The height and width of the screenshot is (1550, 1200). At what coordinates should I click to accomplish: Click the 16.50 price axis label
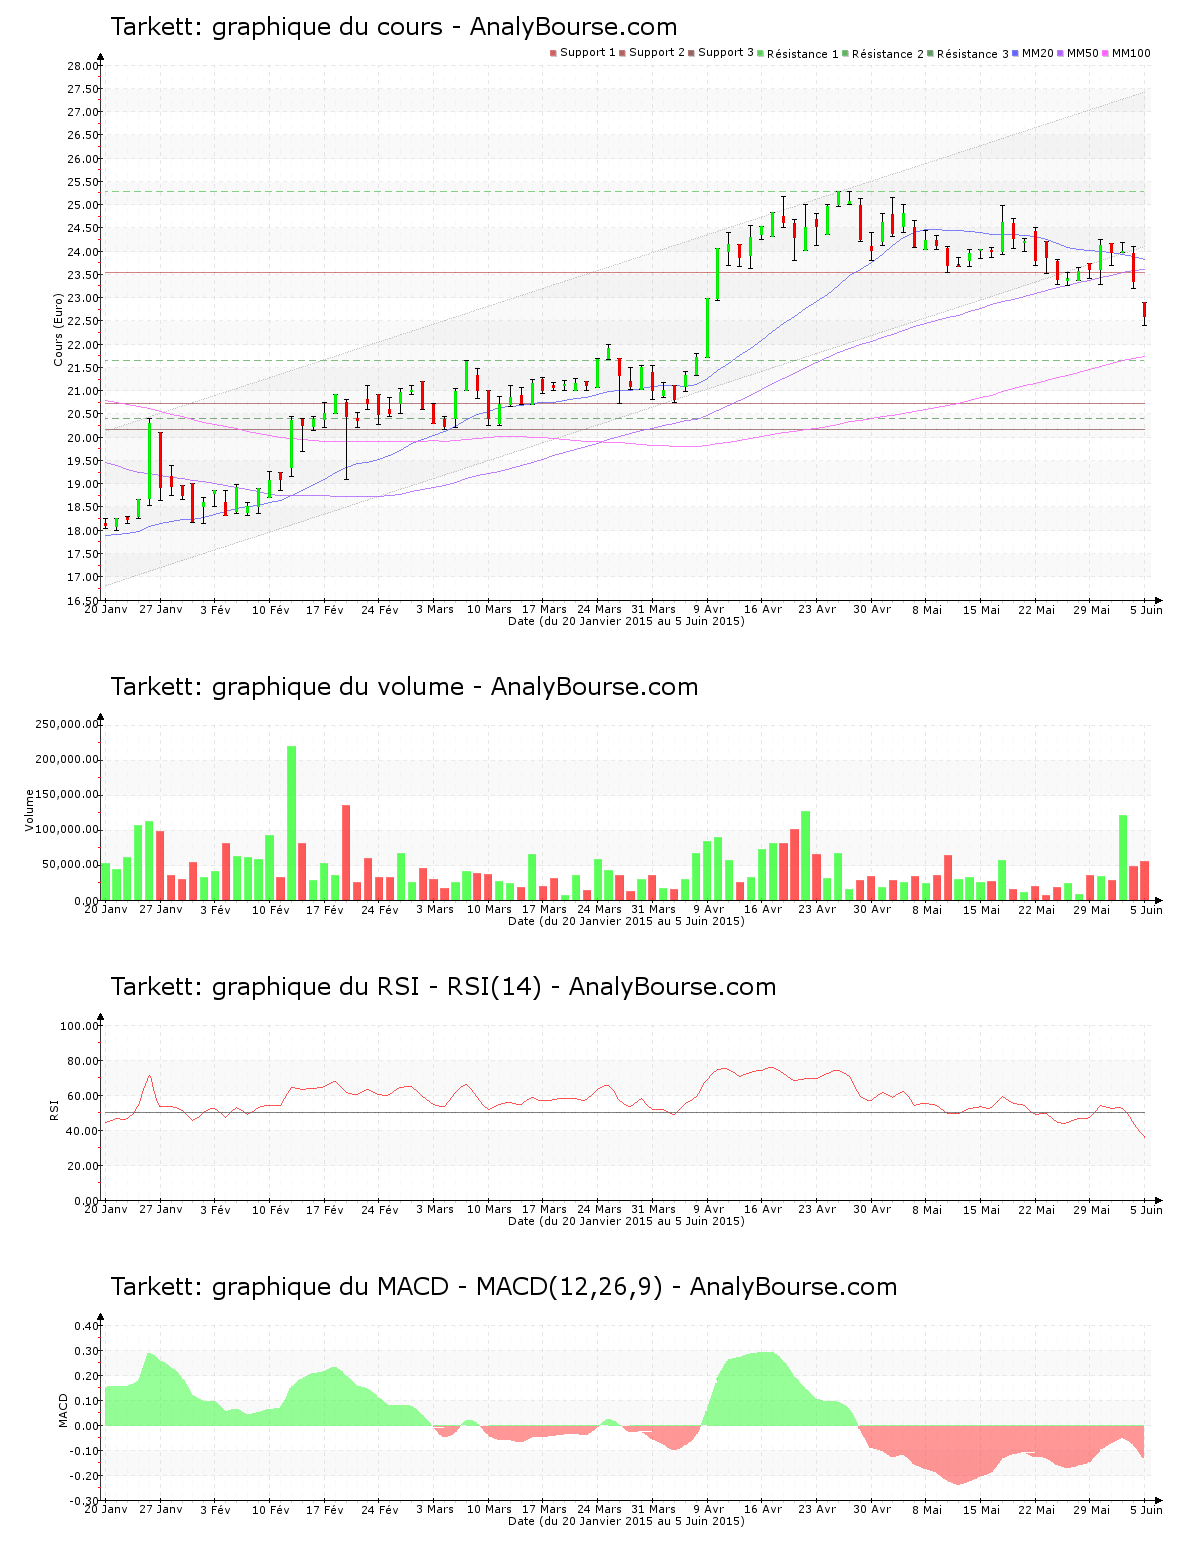click(x=84, y=601)
